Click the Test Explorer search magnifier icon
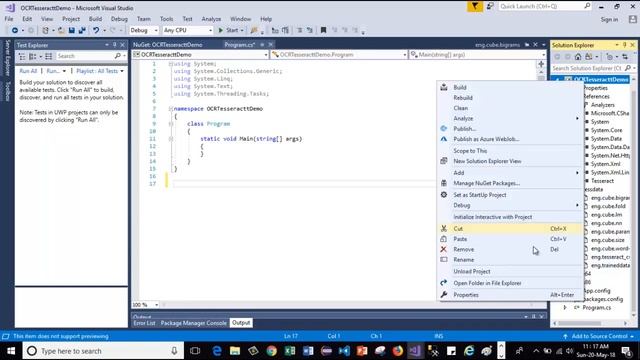The width and height of the screenshot is (640, 360). tap(118, 56)
